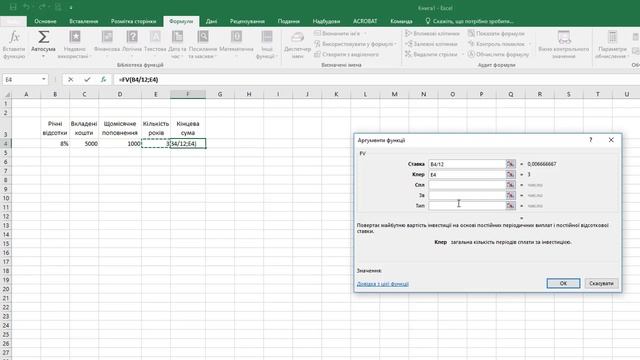Collapse dialog using Кпер range selector icon
640x360 pixels.
[x=511, y=174]
